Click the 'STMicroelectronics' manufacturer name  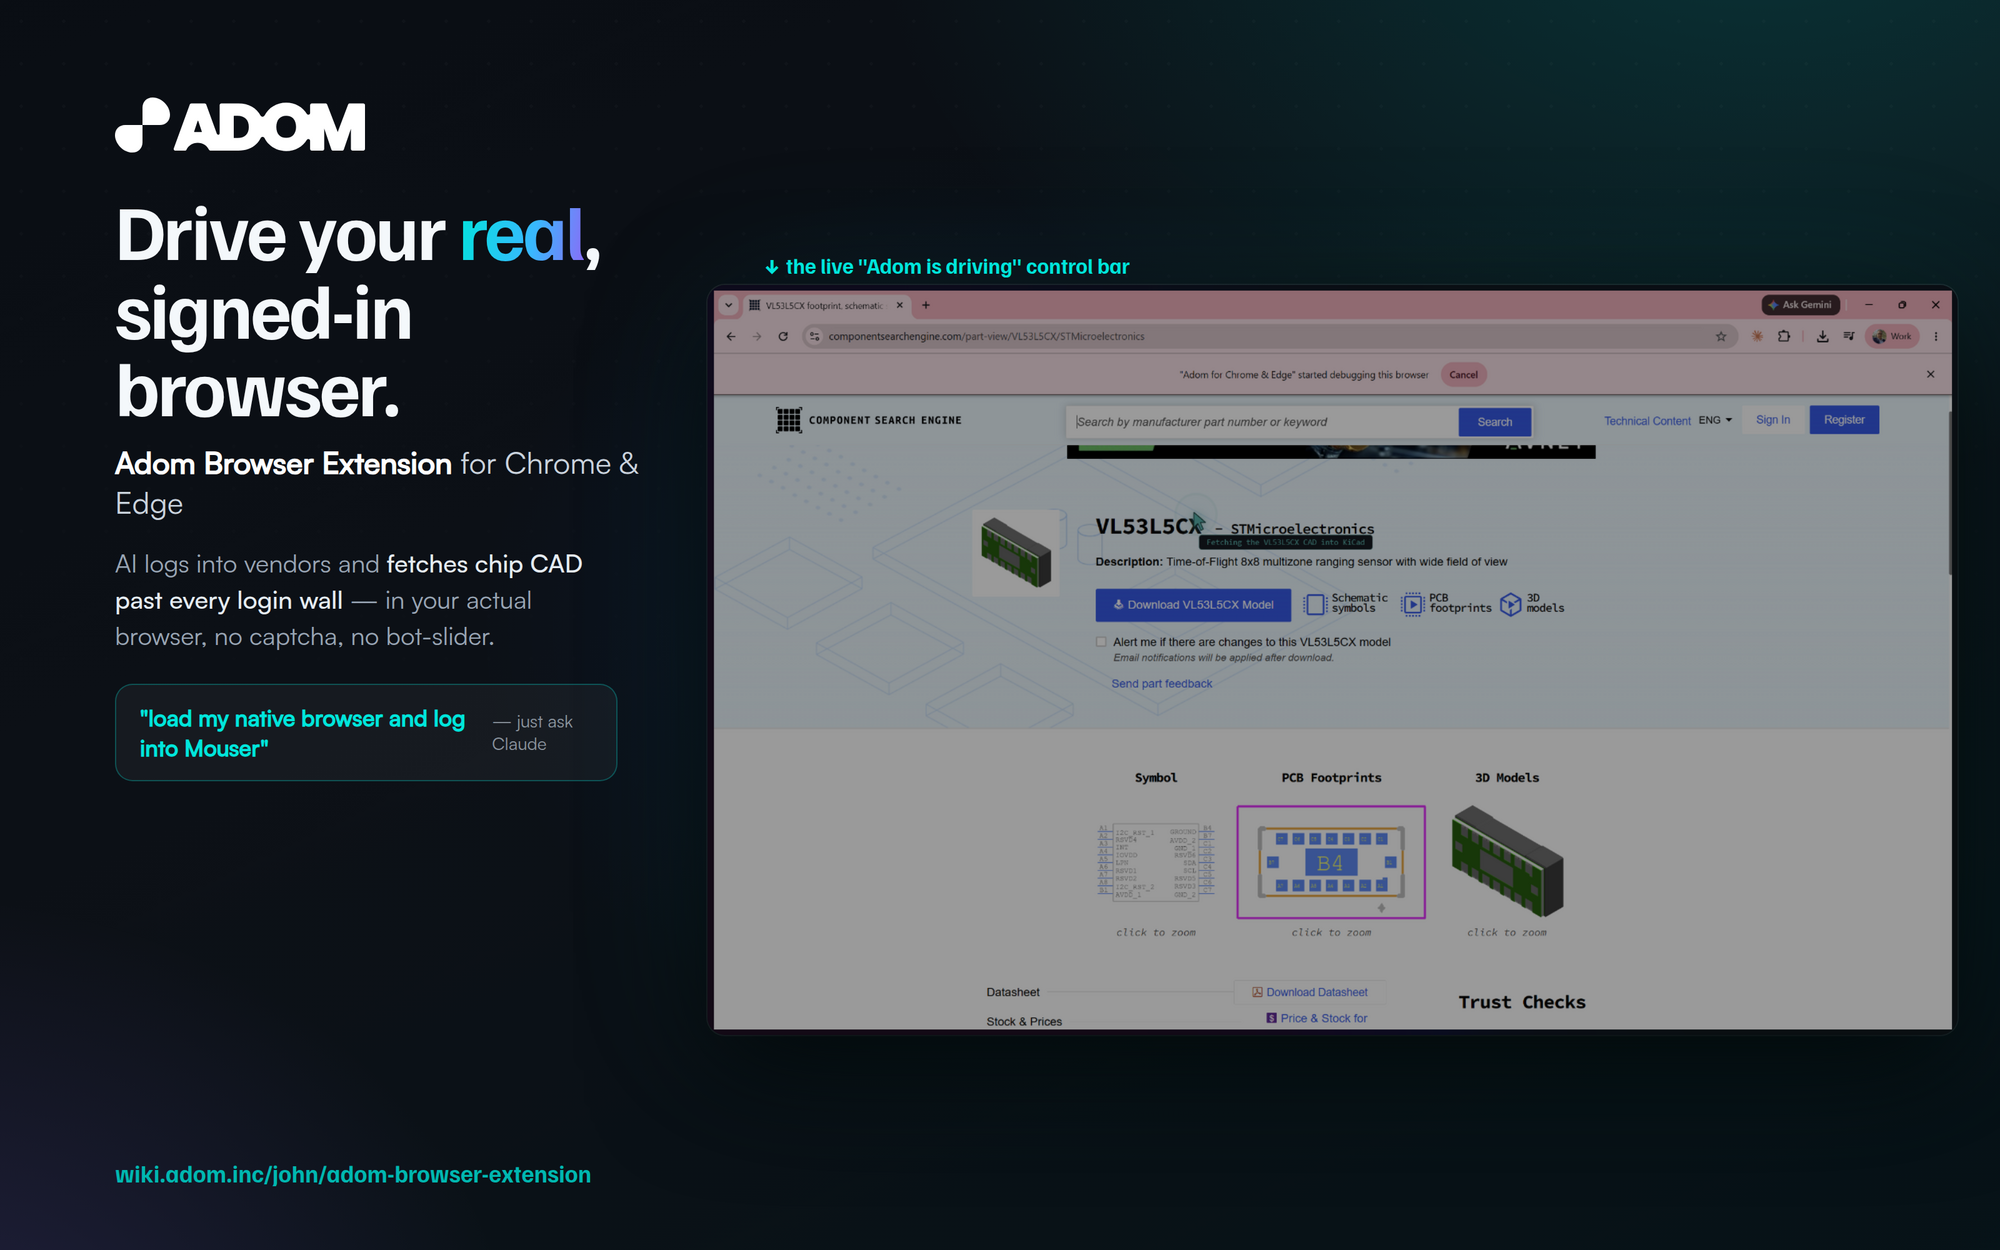tap(1302, 529)
